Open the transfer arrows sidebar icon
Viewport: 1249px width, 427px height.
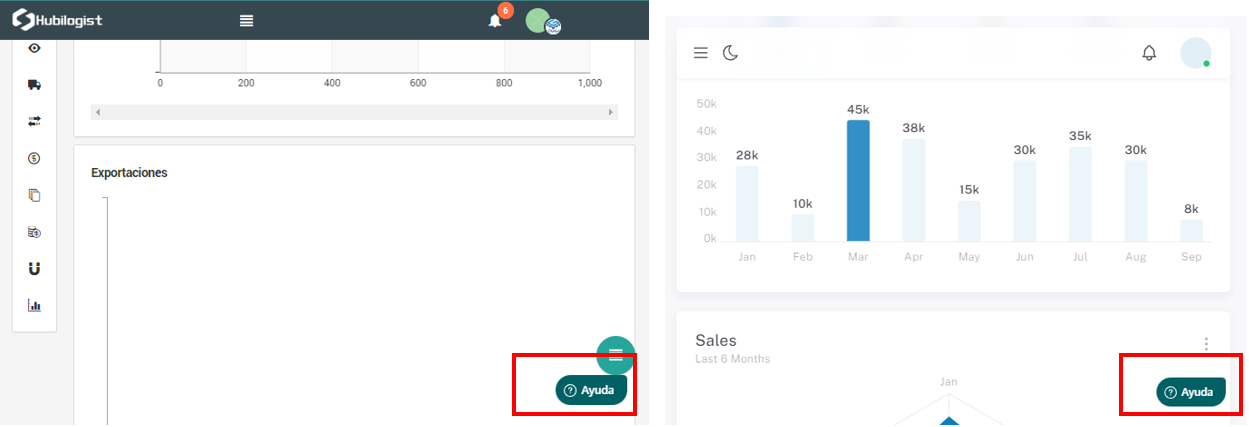tap(35, 121)
